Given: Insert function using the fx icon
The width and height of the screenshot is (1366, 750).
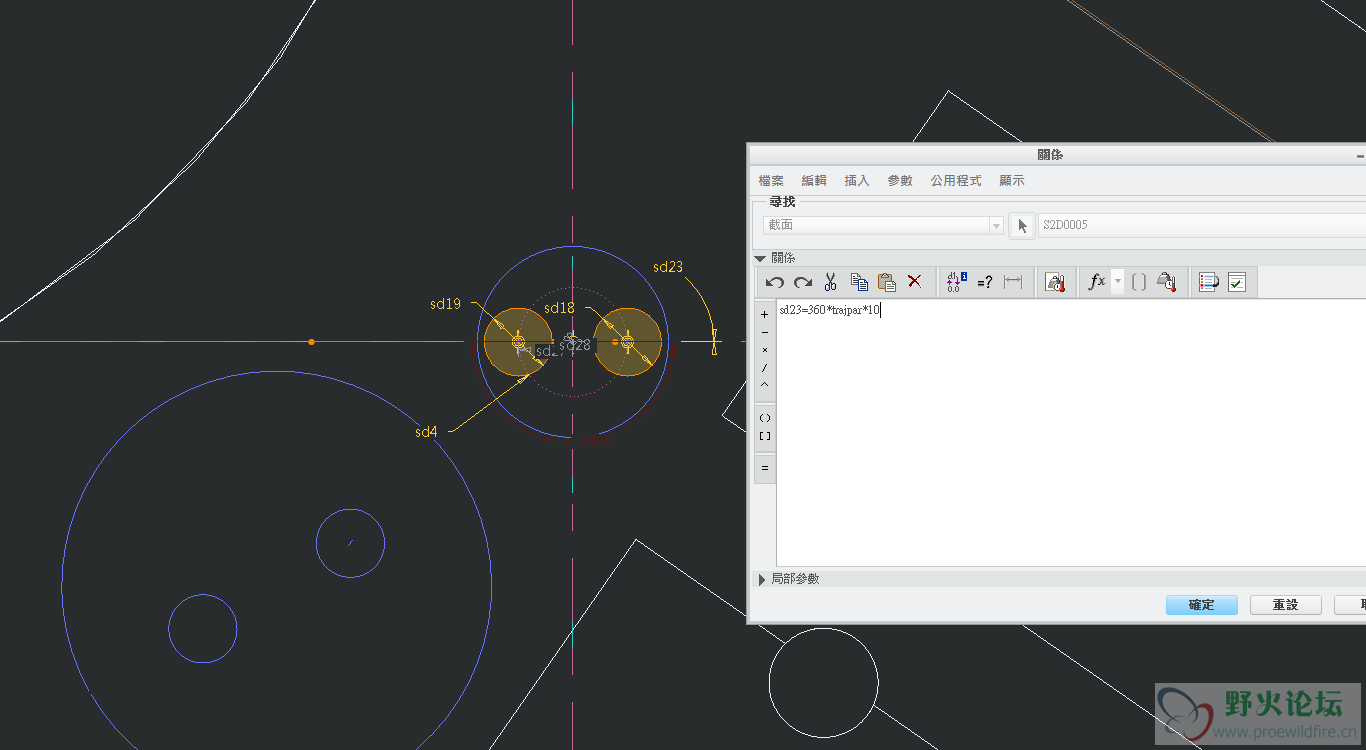Looking at the screenshot, I should point(1097,282).
